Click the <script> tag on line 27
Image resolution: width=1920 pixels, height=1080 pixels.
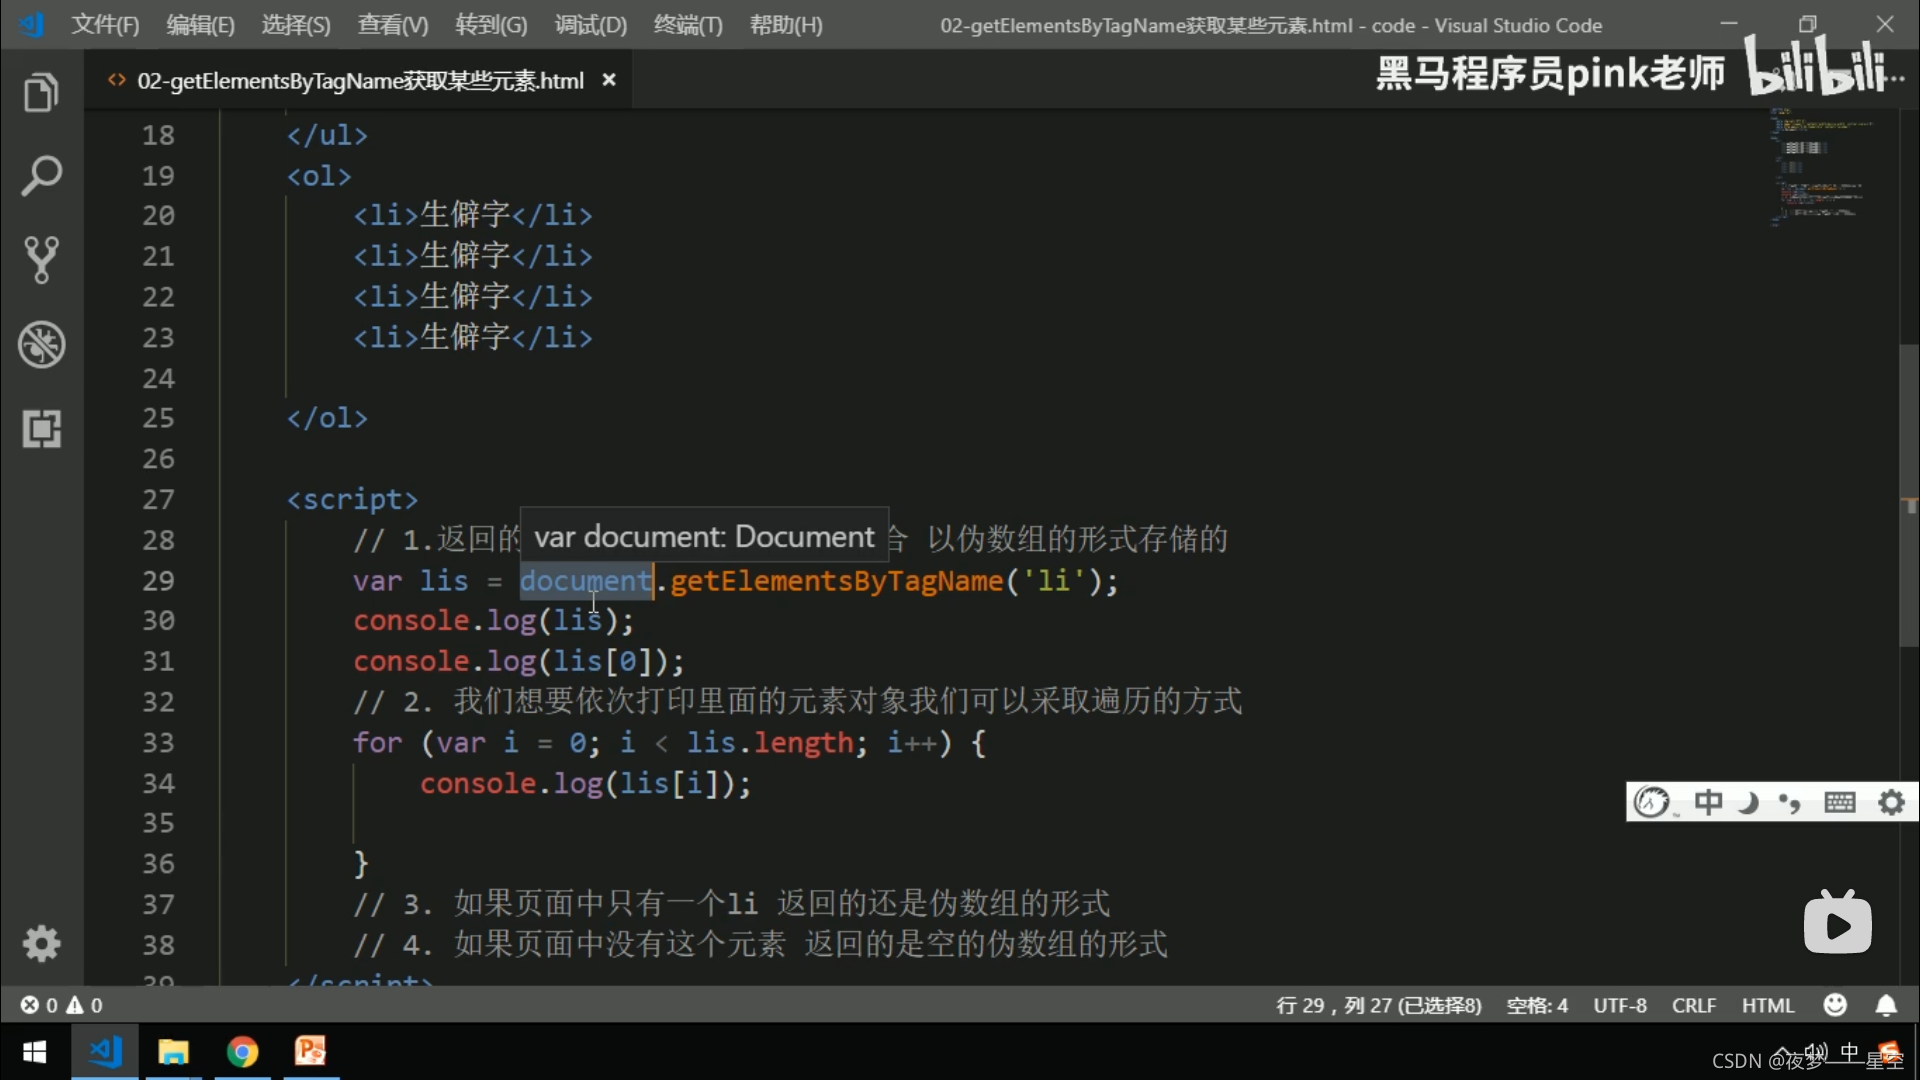click(352, 499)
